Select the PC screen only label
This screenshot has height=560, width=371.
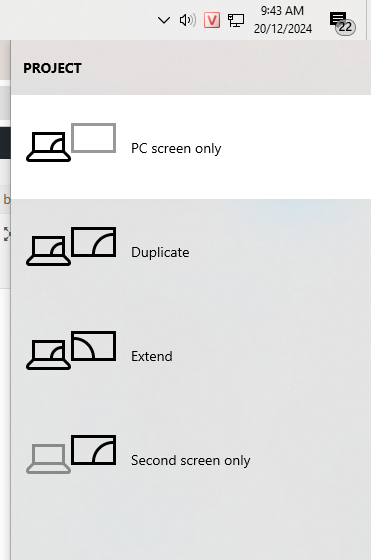[x=176, y=148]
